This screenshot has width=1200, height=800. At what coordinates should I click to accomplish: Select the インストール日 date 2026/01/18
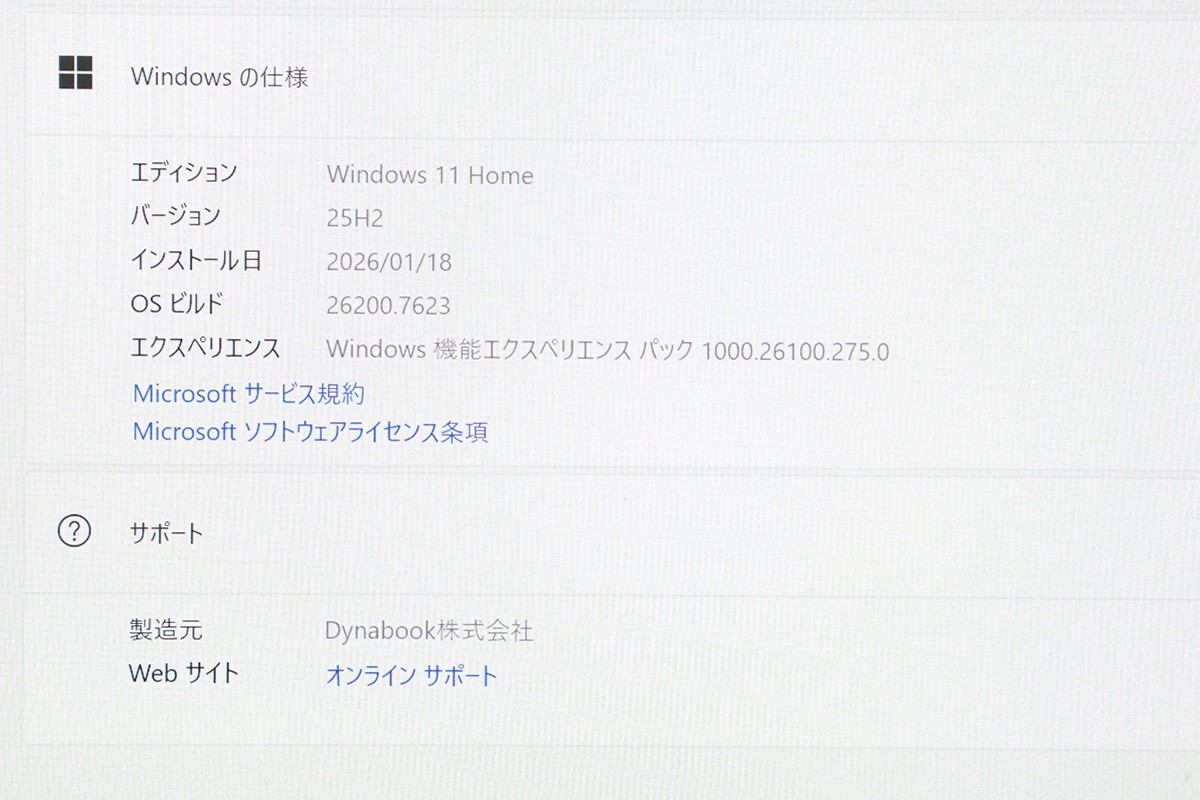tap(390, 261)
